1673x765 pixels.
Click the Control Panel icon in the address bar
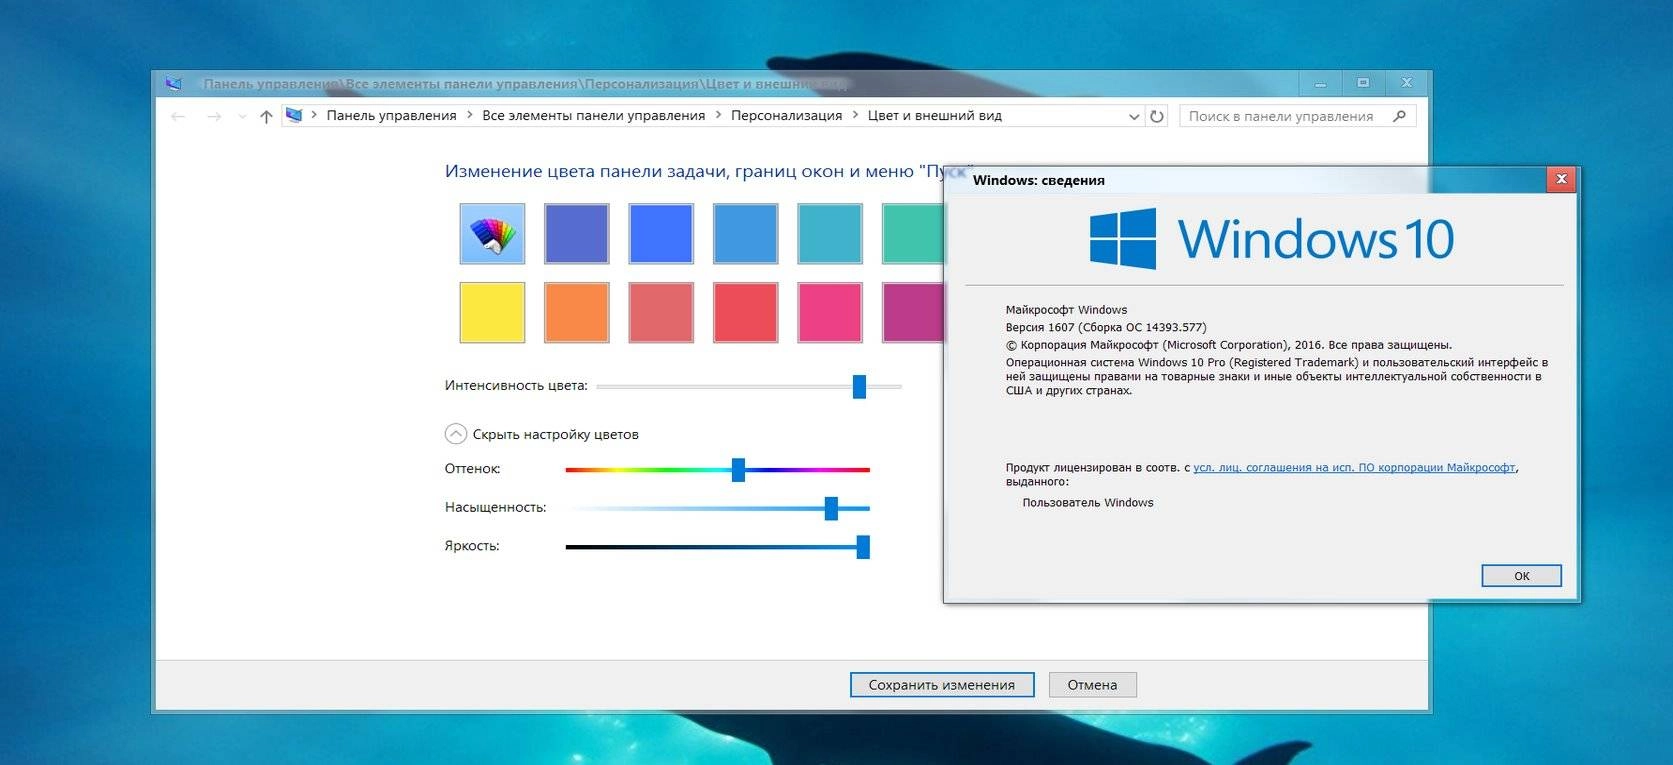(294, 116)
